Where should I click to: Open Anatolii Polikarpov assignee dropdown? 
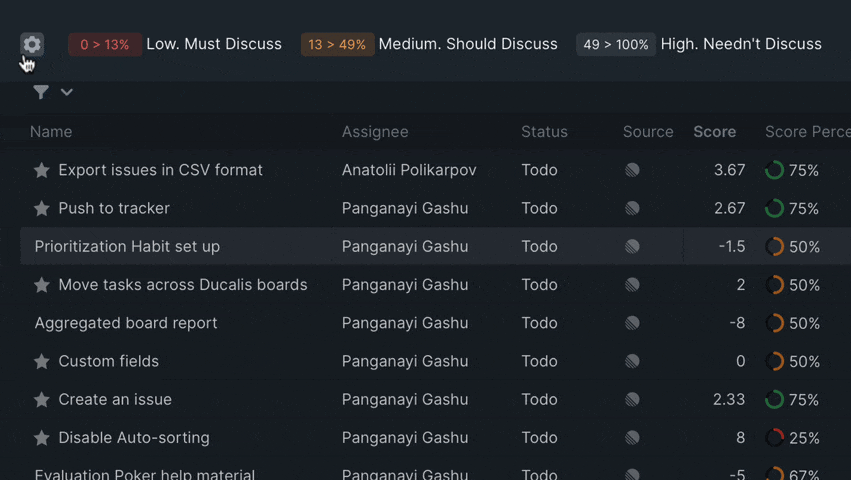409,170
